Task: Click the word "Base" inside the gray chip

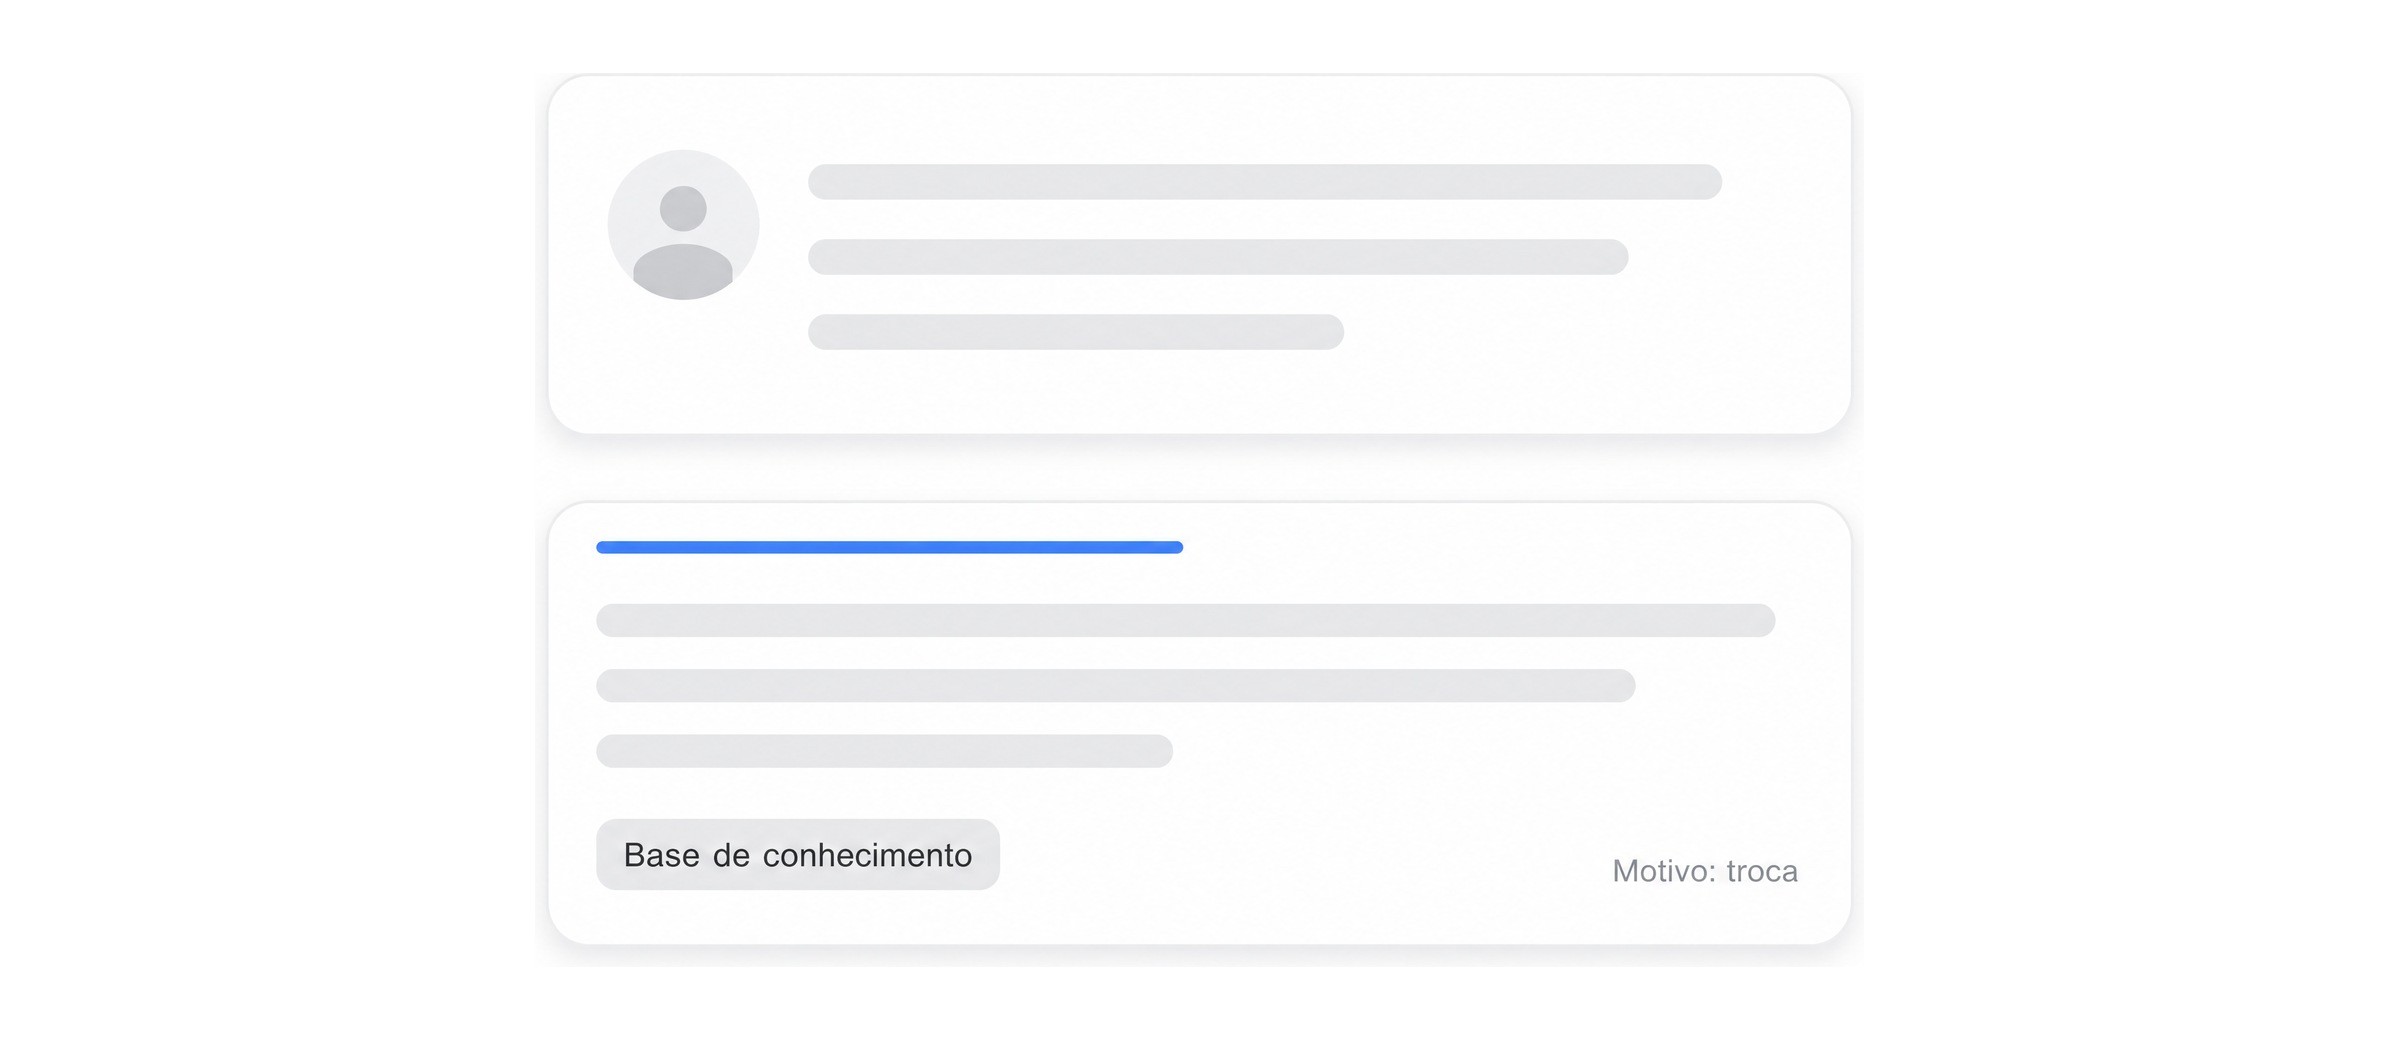Action: pyautogui.click(x=661, y=855)
